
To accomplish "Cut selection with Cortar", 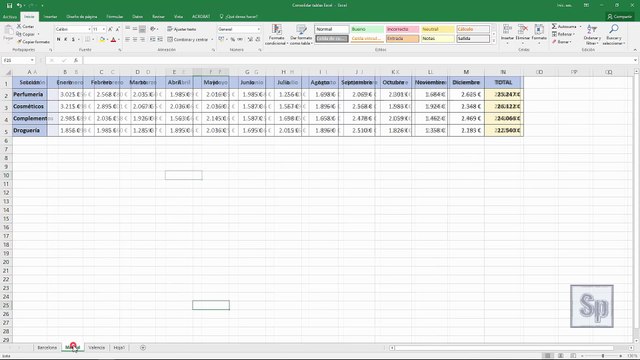I will [x=25, y=26].
